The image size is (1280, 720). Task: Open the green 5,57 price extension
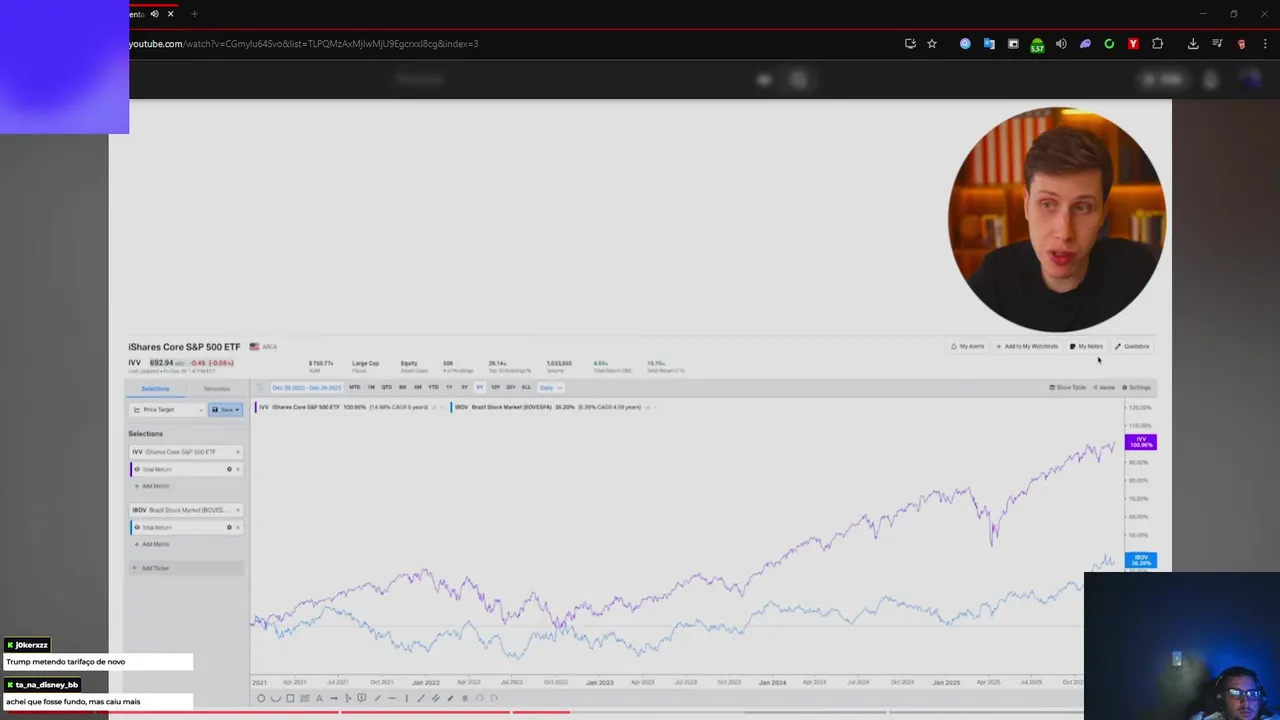click(x=1037, y=45)
